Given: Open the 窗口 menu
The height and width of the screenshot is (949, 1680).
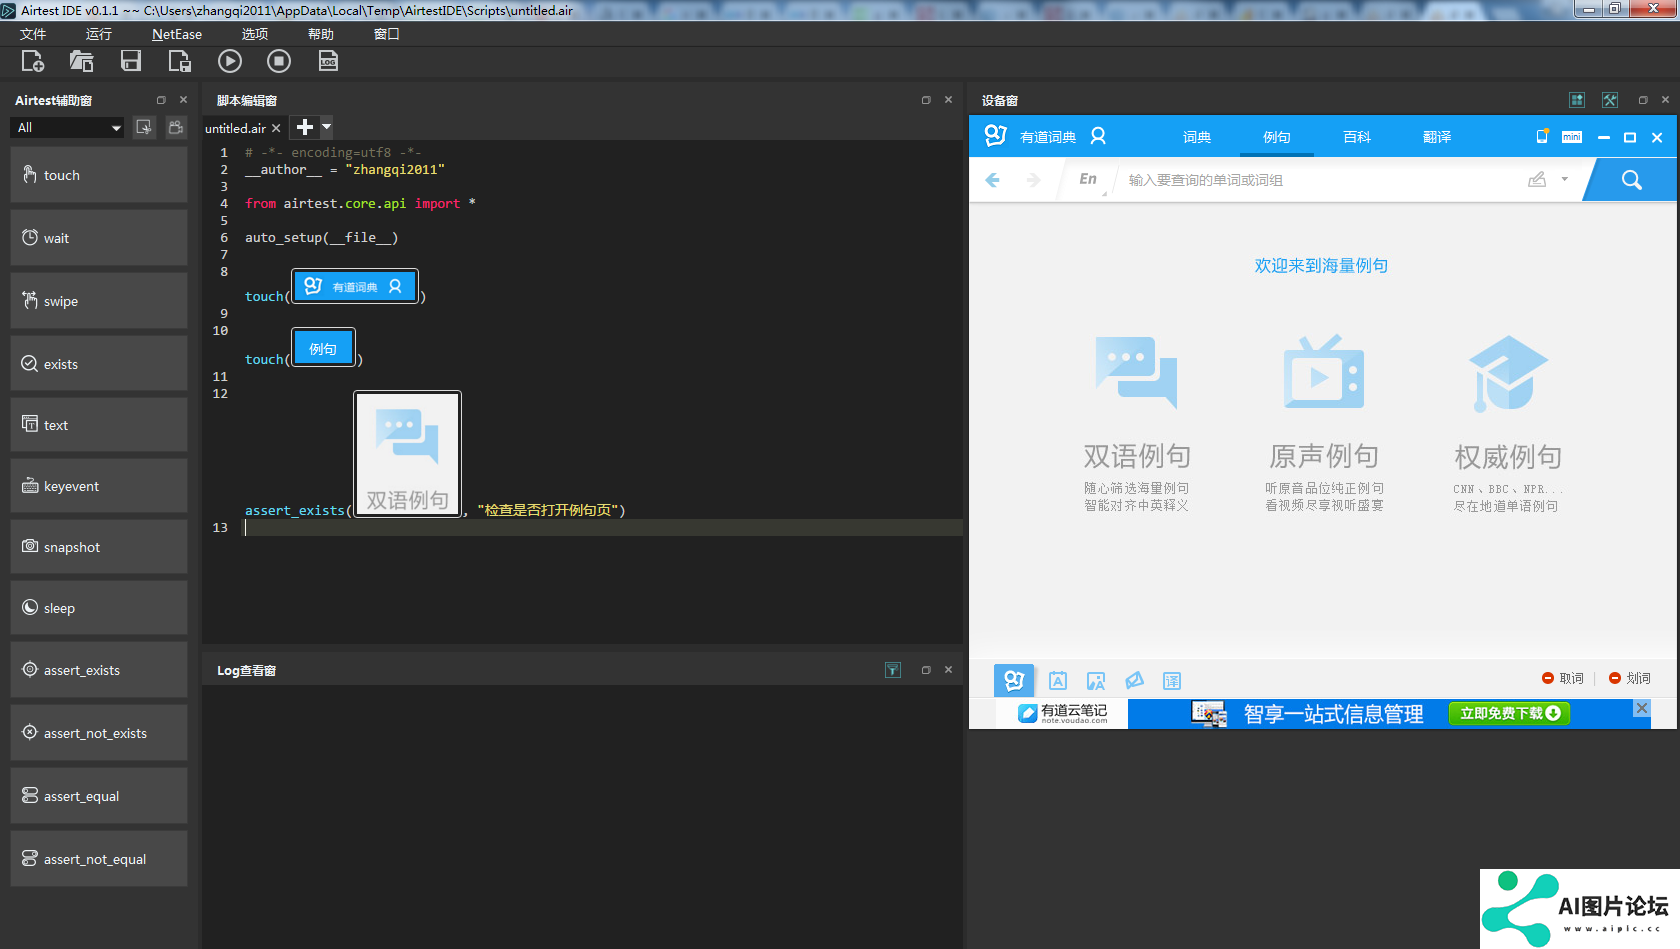Looking at the screenshot, I should 387,34.
